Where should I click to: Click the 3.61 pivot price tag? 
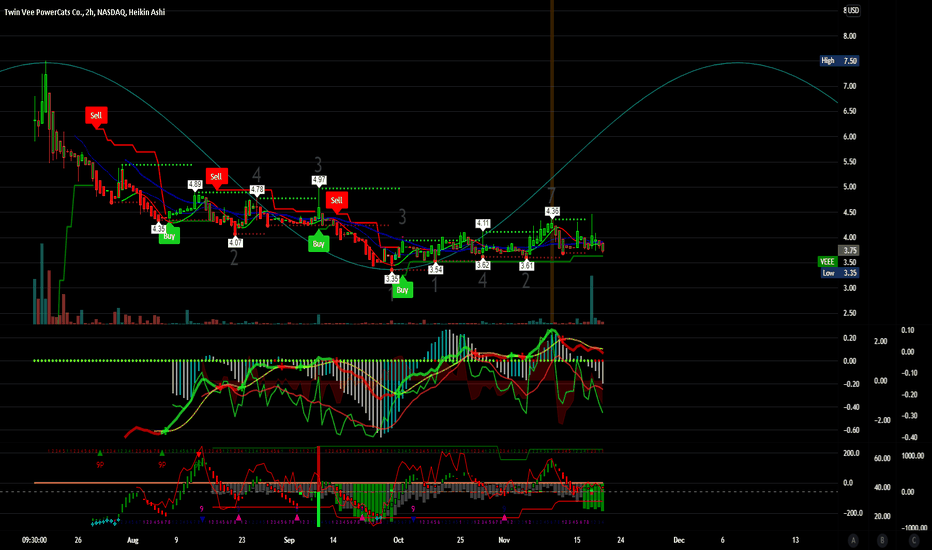pos(527,266)
